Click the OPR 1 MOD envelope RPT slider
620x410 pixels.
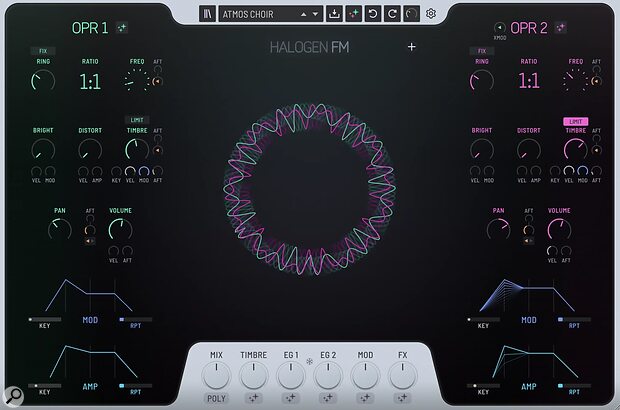(135, 319)
